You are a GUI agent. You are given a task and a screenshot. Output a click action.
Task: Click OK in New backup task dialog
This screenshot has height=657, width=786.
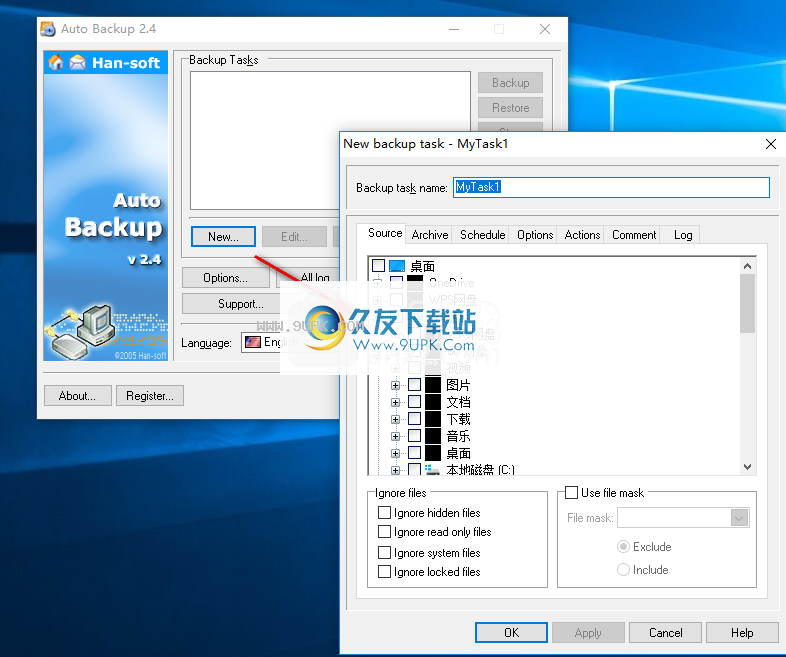pos(511,632)
